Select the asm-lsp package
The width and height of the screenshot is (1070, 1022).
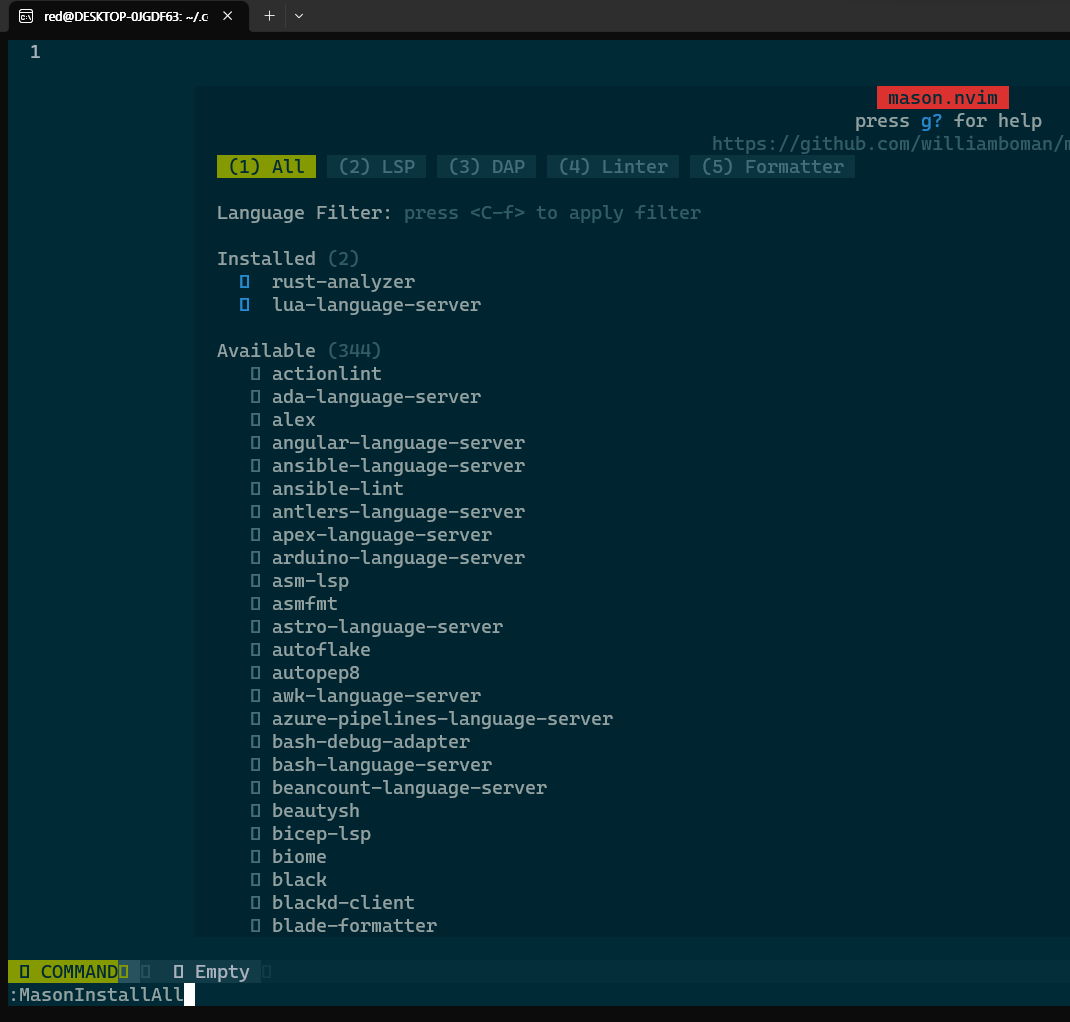310,581
